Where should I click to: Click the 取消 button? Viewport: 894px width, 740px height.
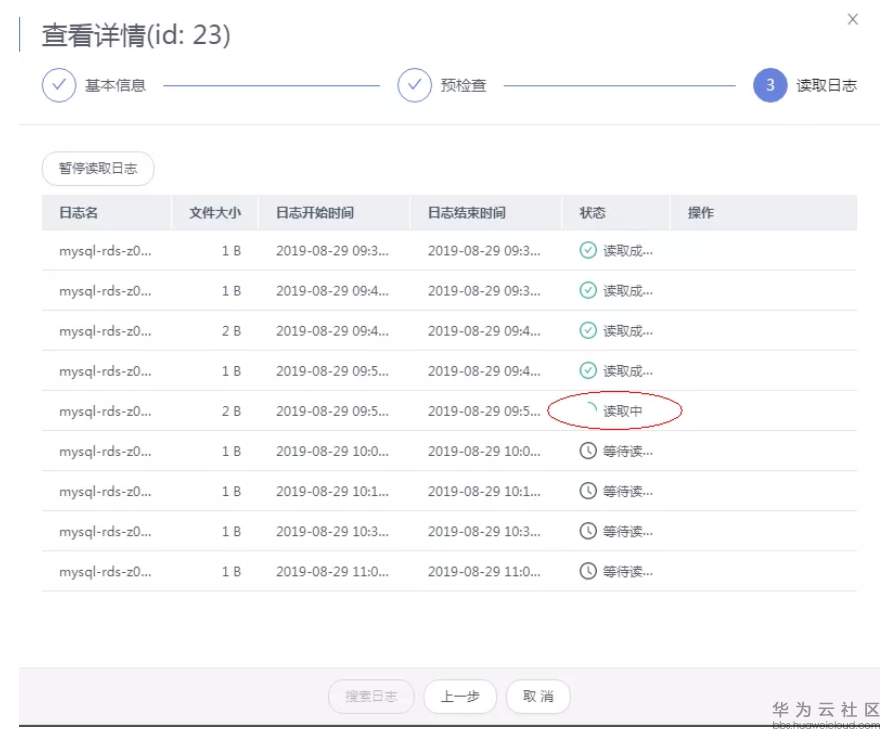pyautogui.click(x=538, y=696)
